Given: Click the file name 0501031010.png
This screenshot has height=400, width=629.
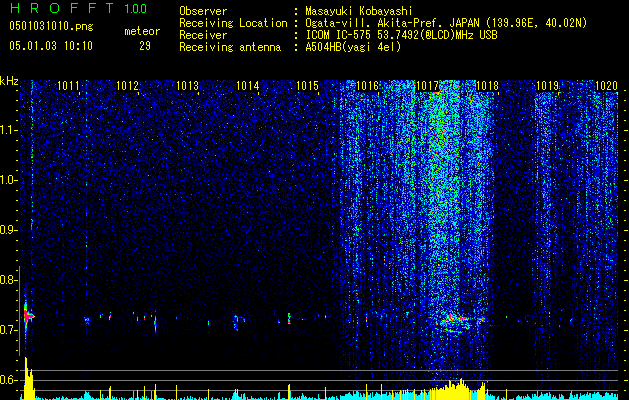Looking at the screenshot, I should pos(51,26).
